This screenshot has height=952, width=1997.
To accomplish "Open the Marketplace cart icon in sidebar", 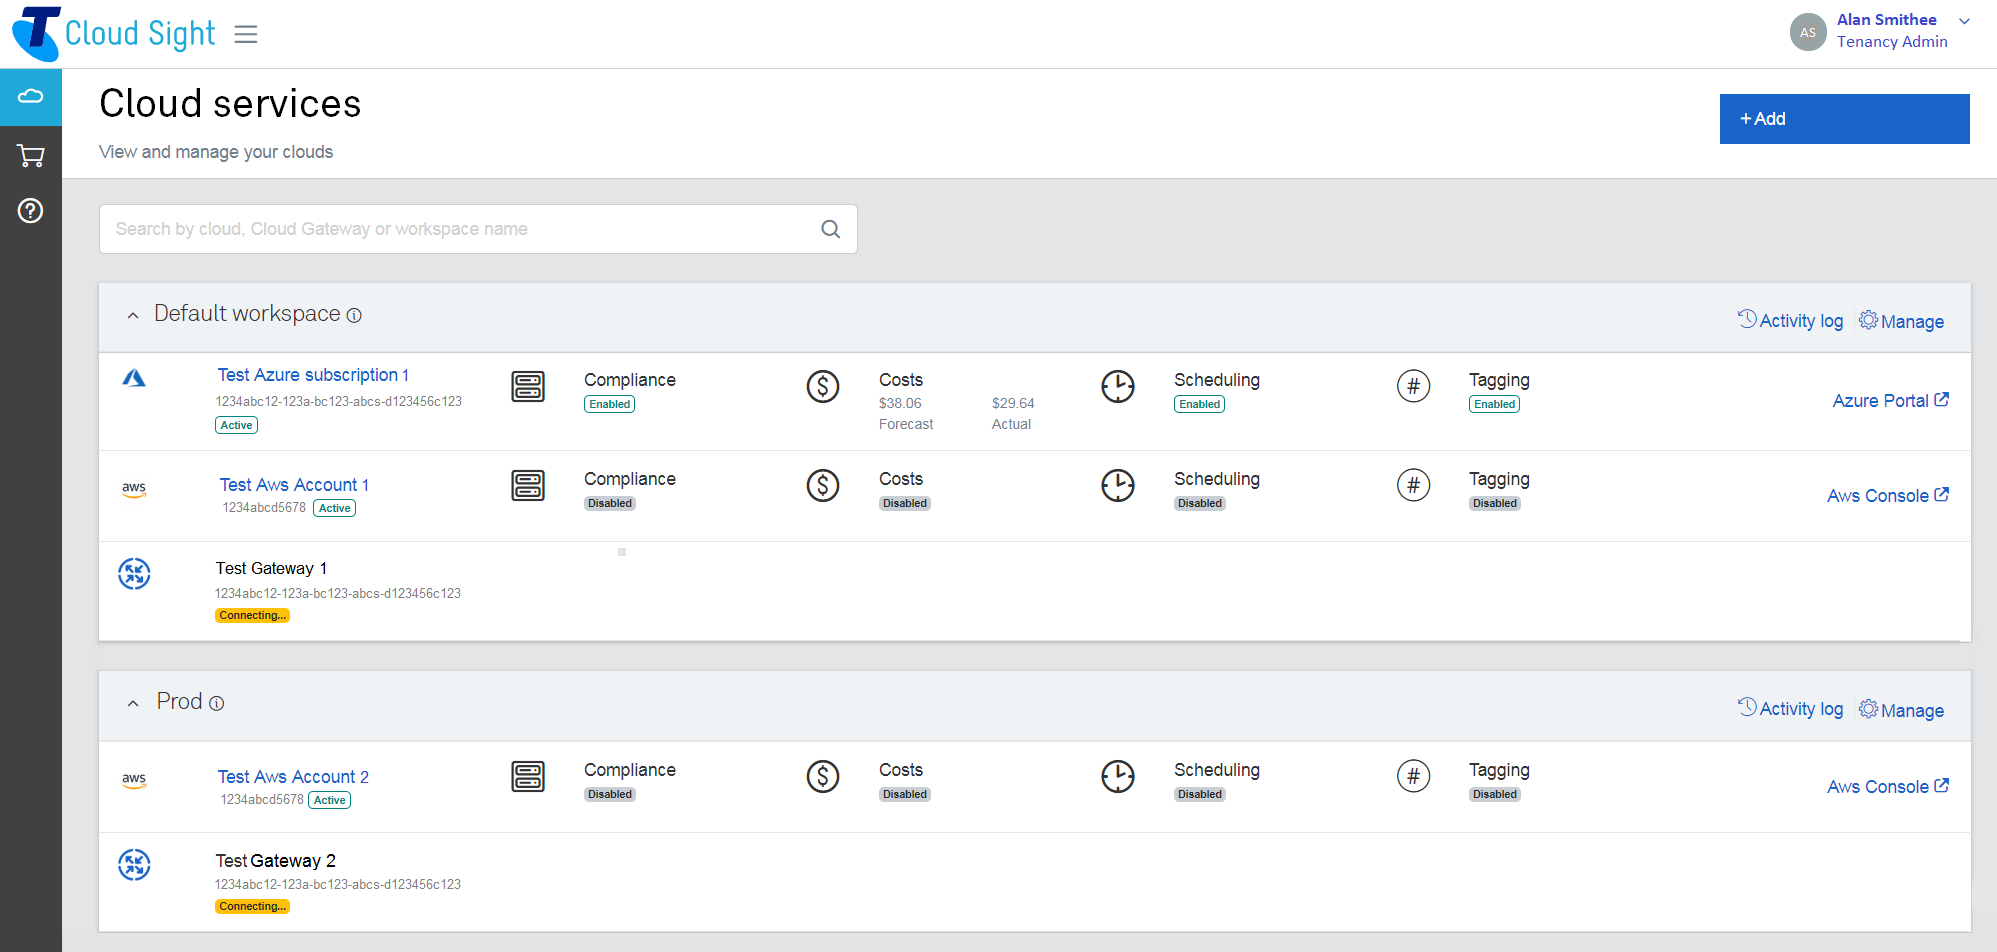I will click(30, 155).
